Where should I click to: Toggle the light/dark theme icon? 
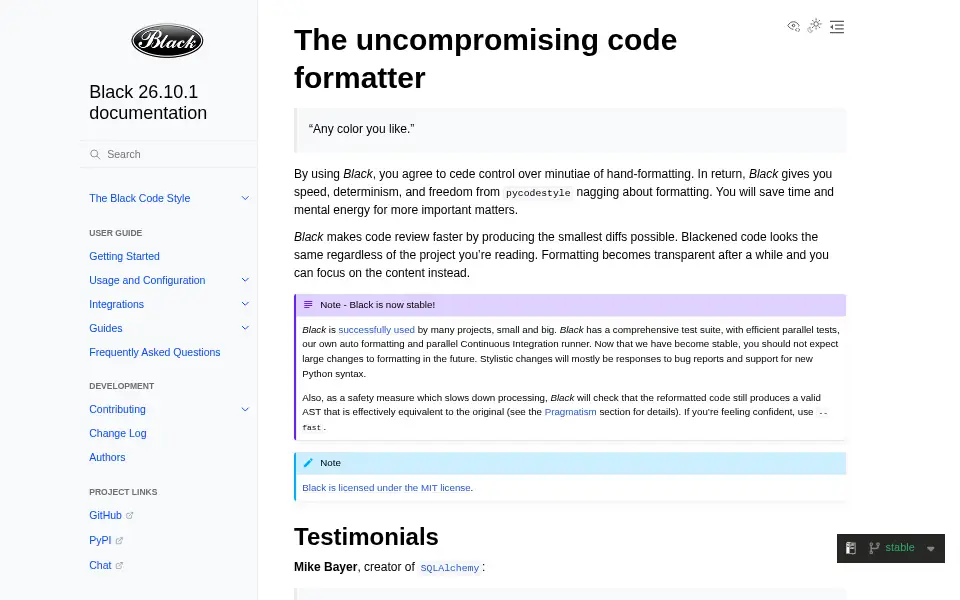tap(814, 26)
